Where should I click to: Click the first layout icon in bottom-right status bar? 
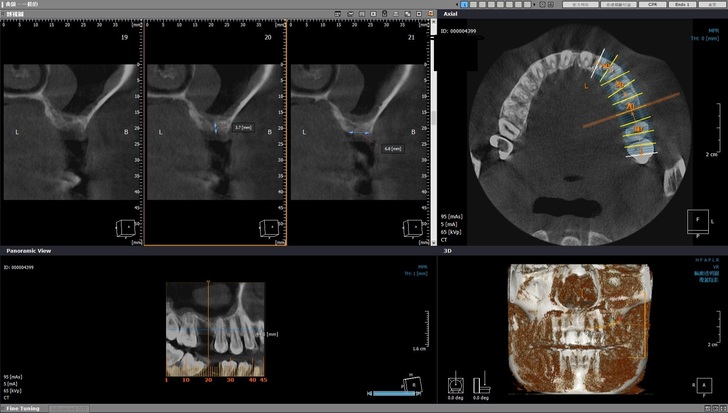tap(708, 408)
